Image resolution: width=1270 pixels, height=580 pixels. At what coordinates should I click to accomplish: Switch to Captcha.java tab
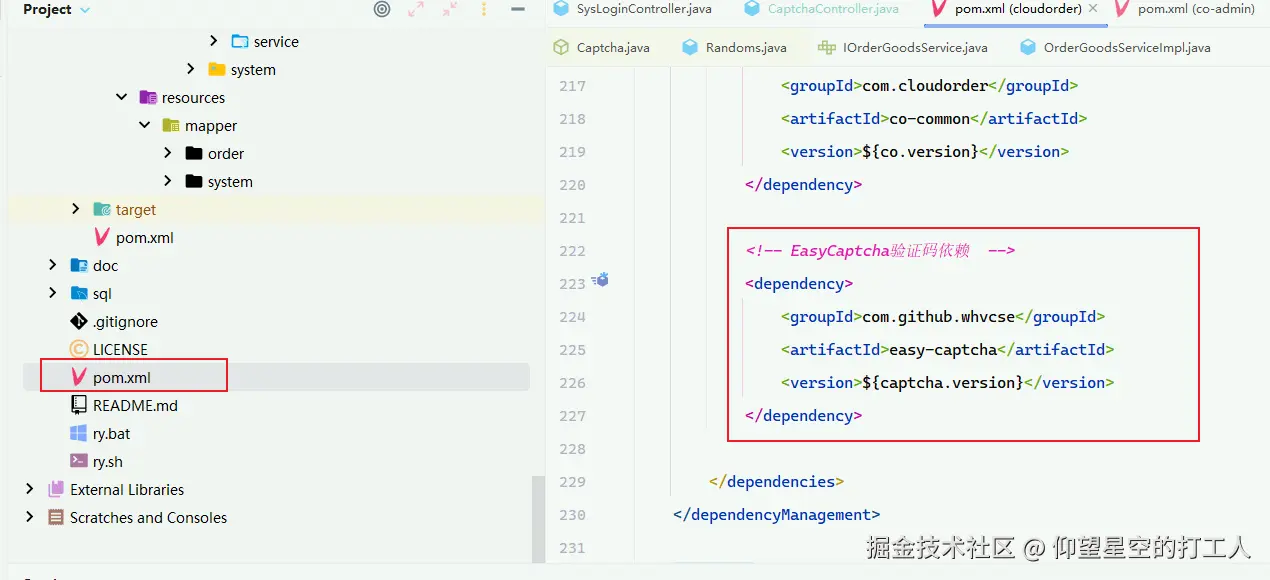point(613,47)
